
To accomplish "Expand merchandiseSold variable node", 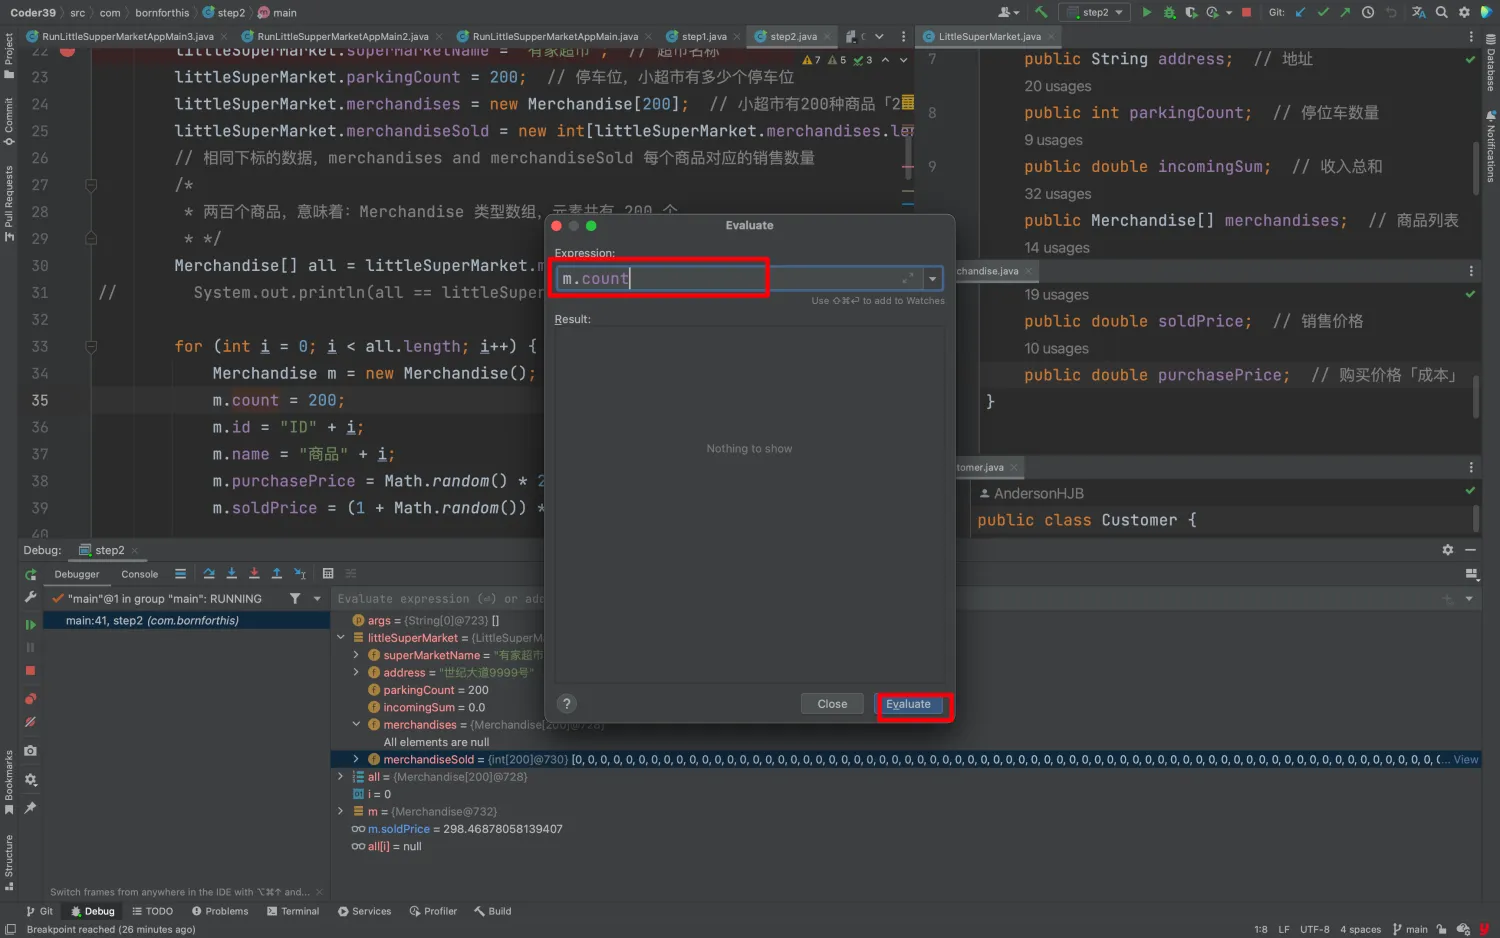I will [x=356, y=759].
